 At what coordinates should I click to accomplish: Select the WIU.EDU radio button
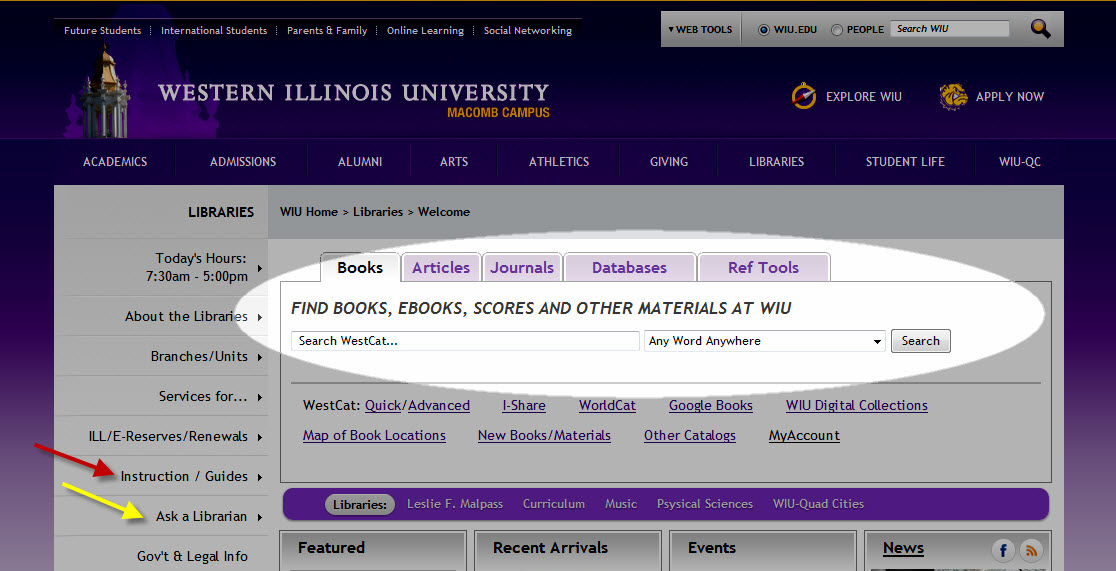764,30
